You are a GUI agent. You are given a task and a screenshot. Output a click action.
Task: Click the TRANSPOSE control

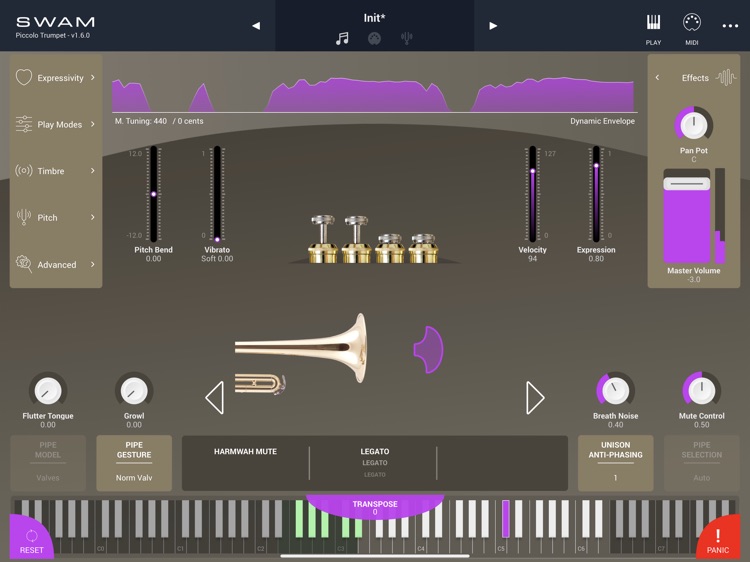pos(375,507)
